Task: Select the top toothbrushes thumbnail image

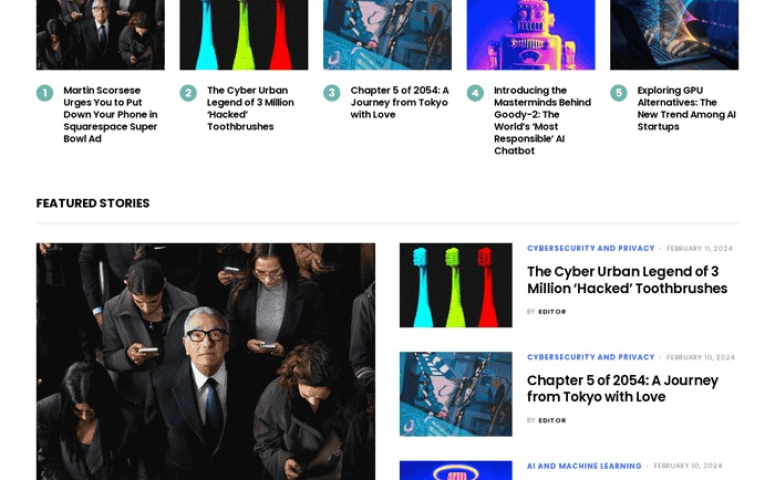Action: pyautogui.click(x=244, y=35)
